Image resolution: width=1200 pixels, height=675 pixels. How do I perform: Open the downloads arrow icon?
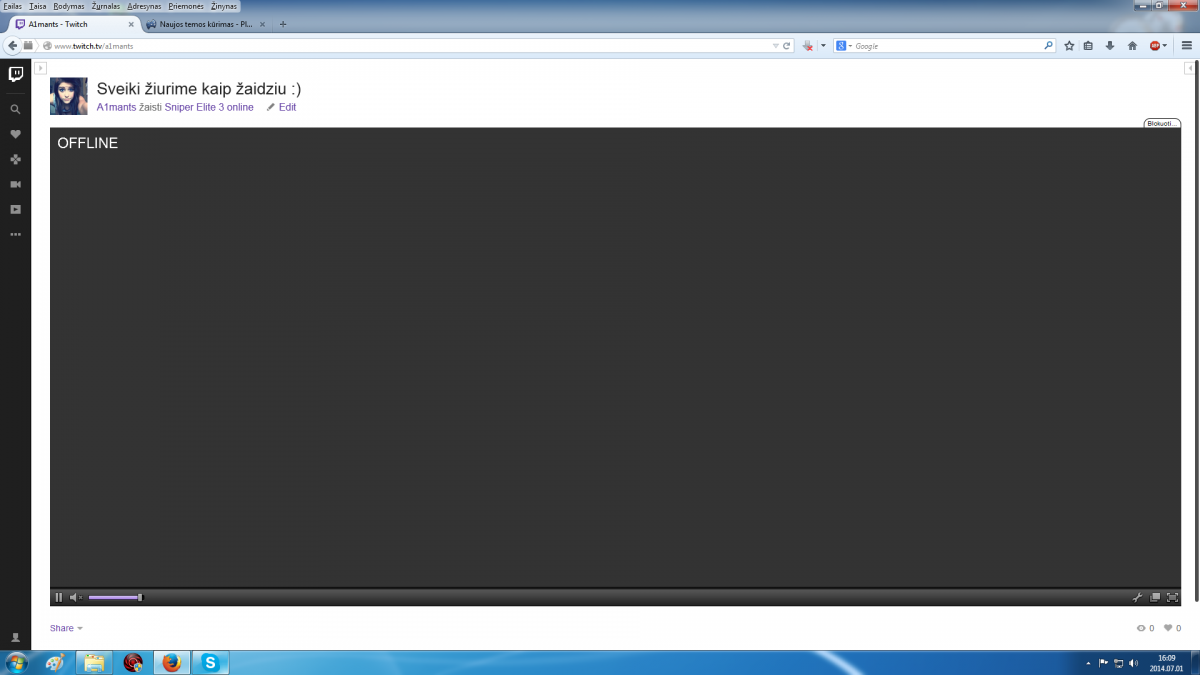(1110, 46)
